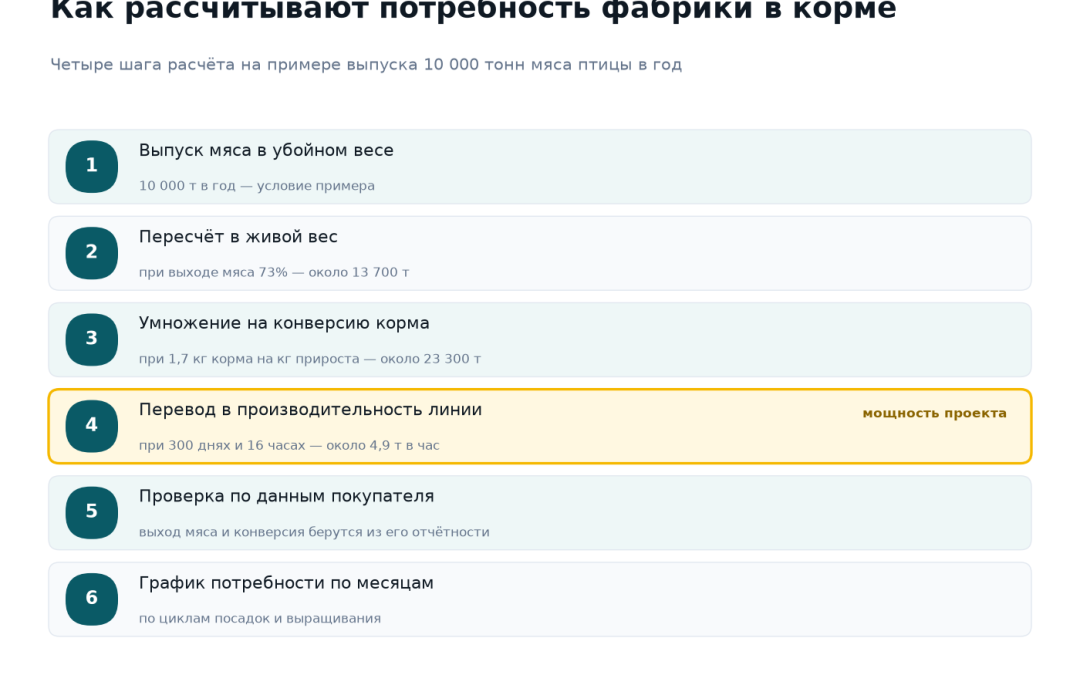Click the step 4 number badge
1080x675 pixels.
click(92, 426)
